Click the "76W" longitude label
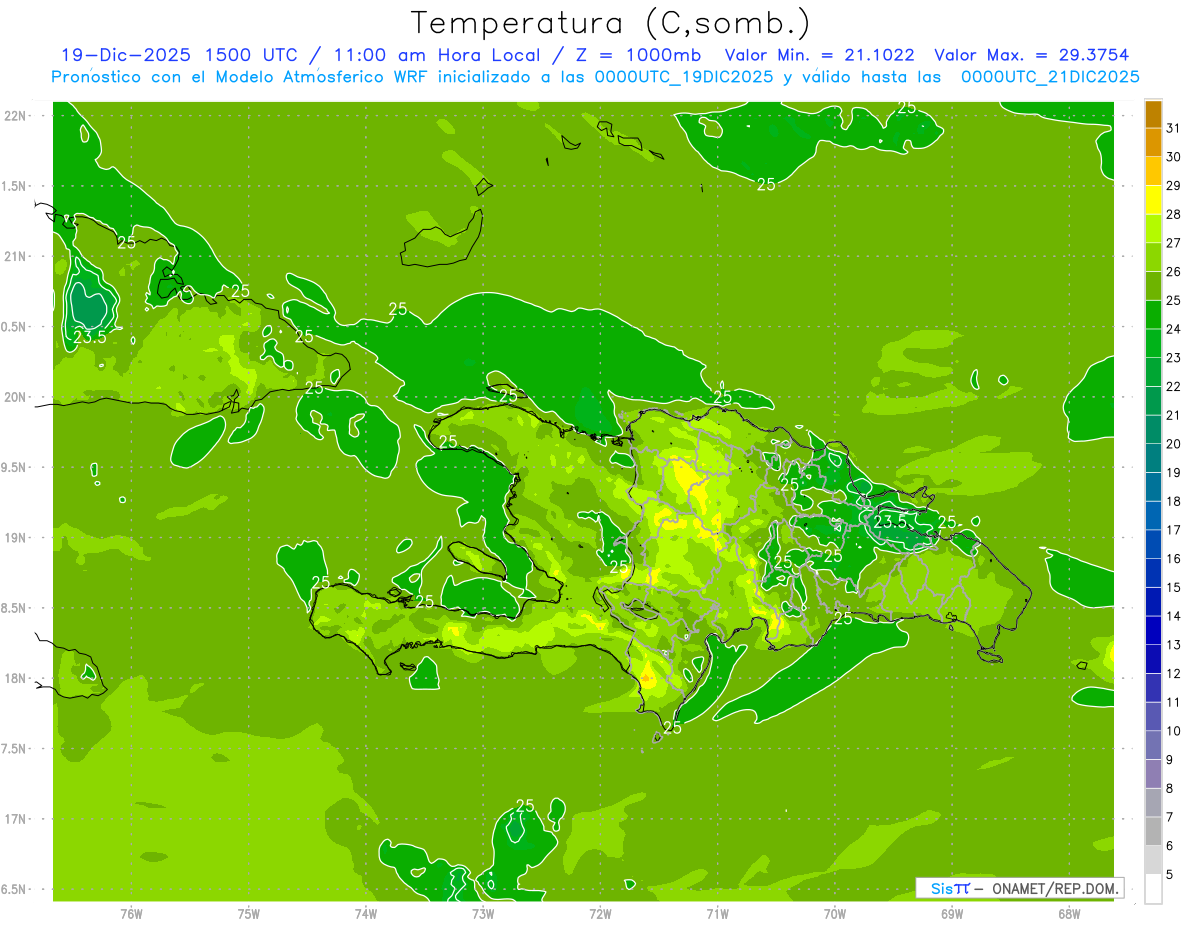The image size is (1200, 927). point(131,914)
